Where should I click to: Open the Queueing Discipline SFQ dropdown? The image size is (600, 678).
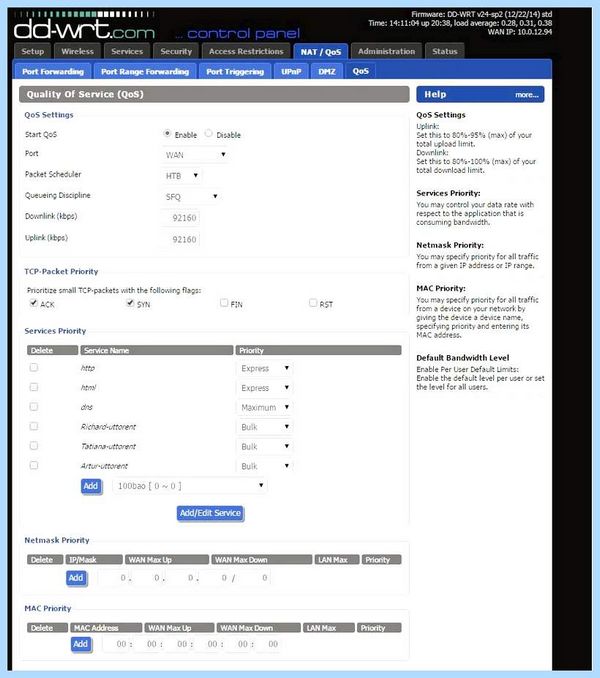(x=191, y=197)
